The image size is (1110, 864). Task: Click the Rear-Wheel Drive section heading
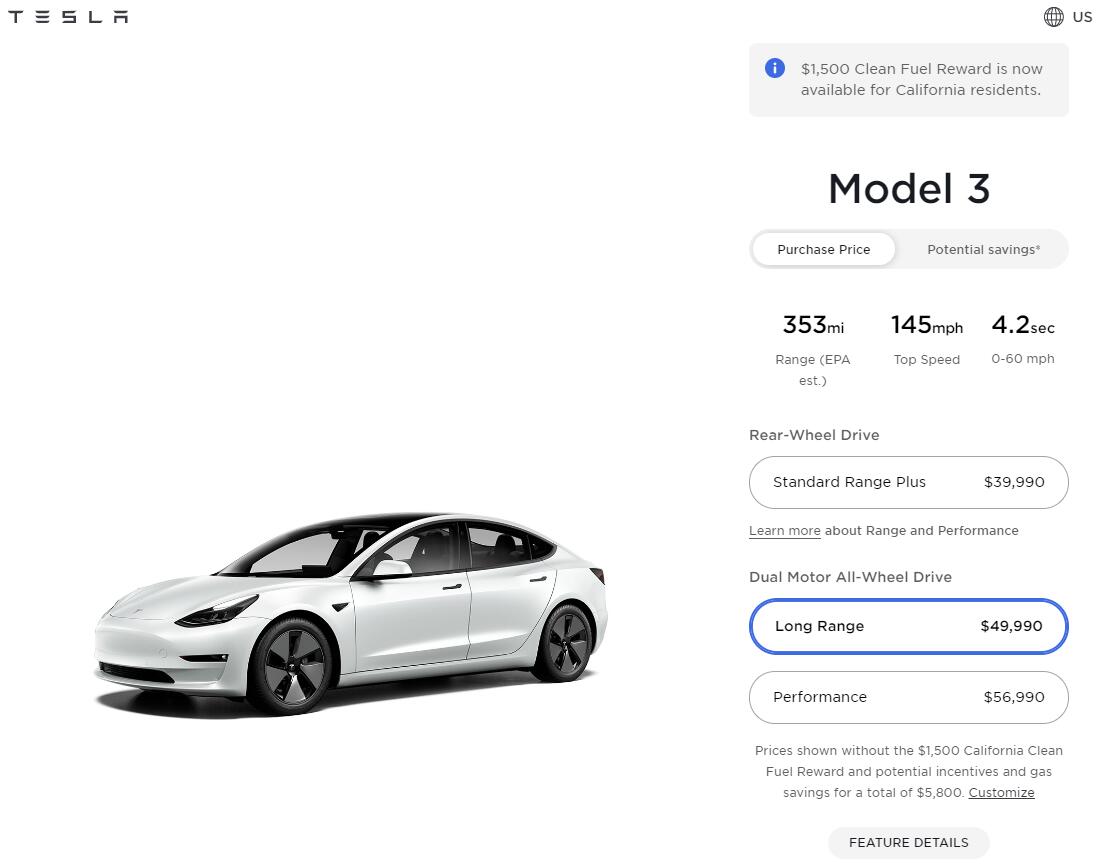point(814,435)
